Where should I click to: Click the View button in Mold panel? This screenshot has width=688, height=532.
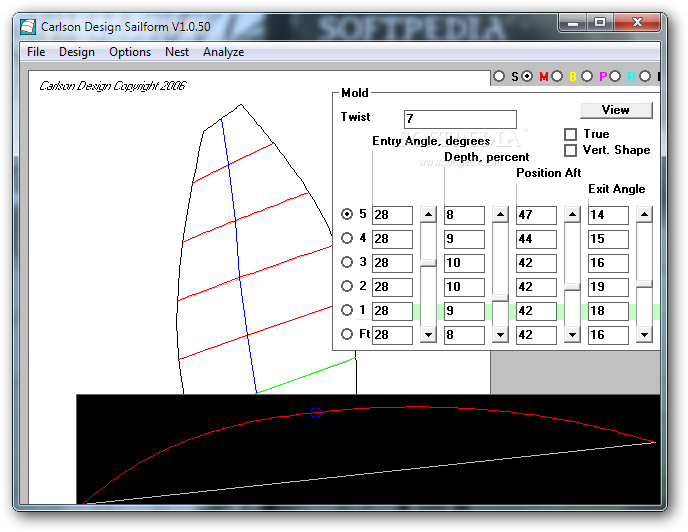coord(616,110)
